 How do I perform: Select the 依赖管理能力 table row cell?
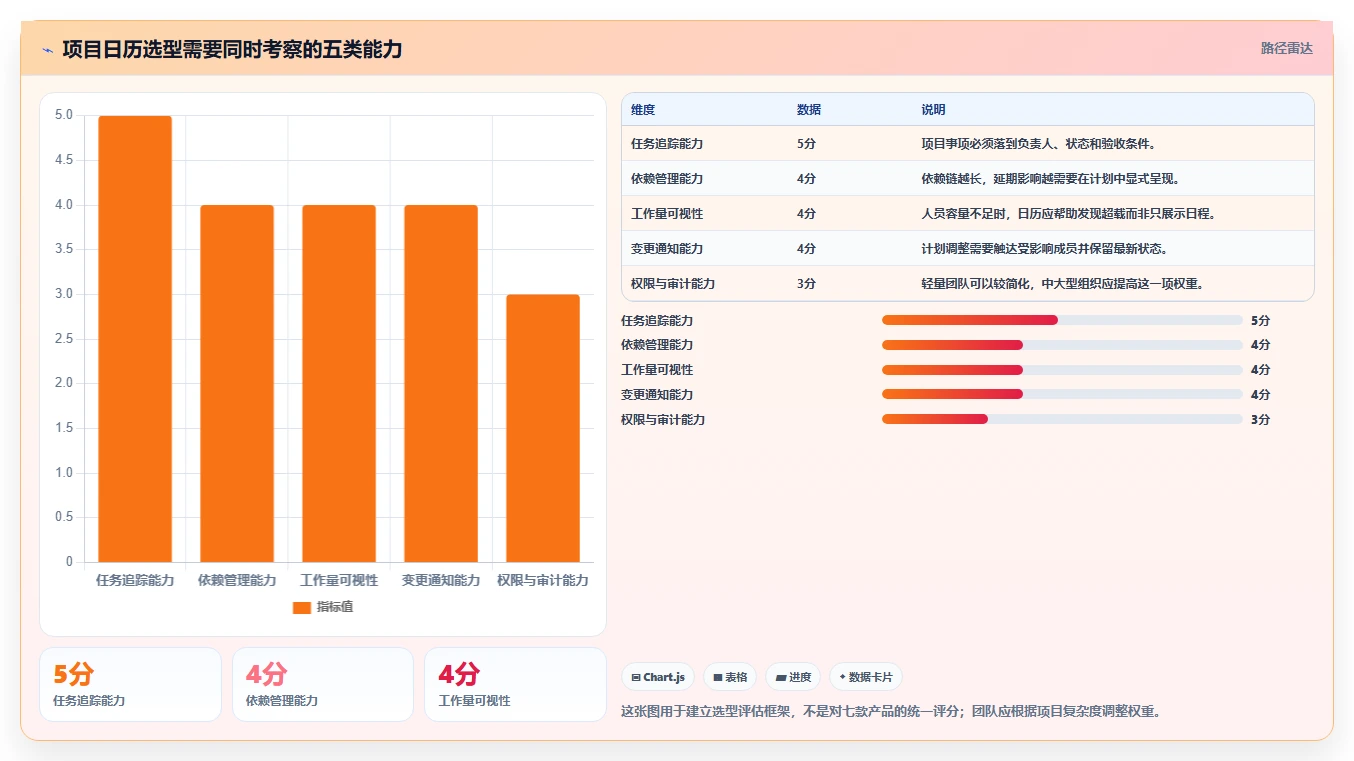click(667, 179)
